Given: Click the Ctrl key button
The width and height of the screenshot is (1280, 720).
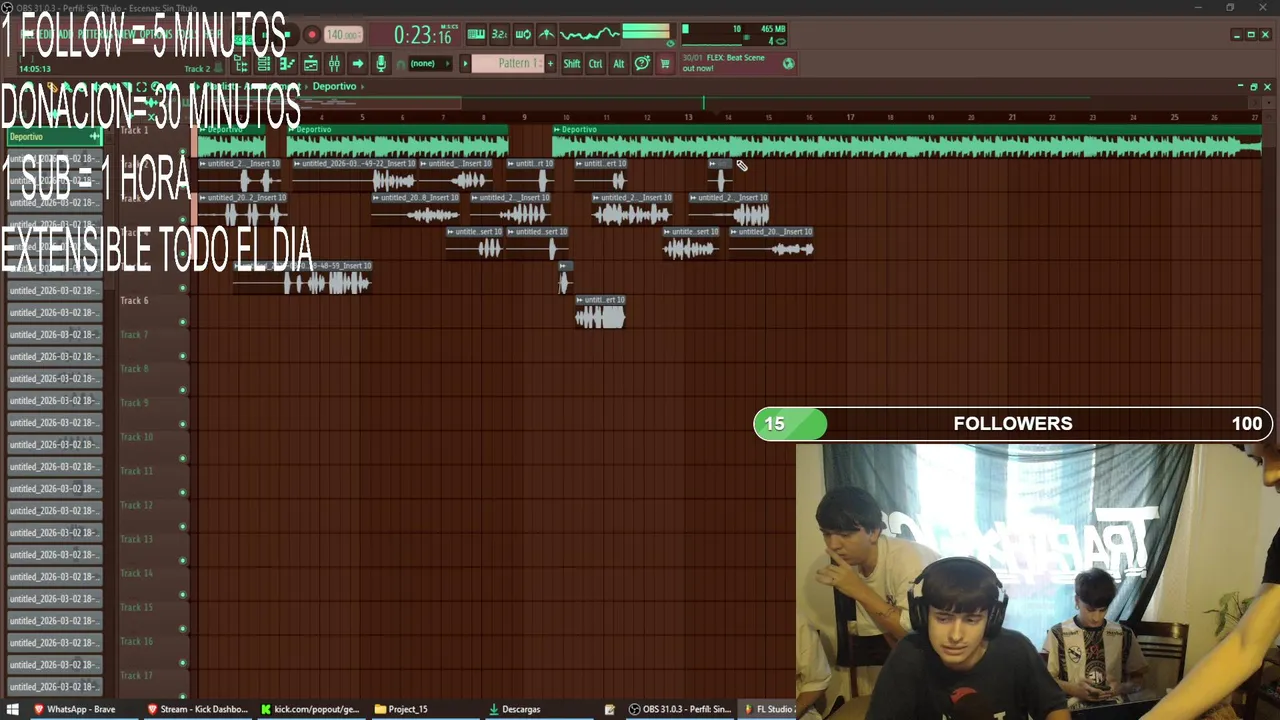Looking at the screenshot, I should click(x=596, y=64).
